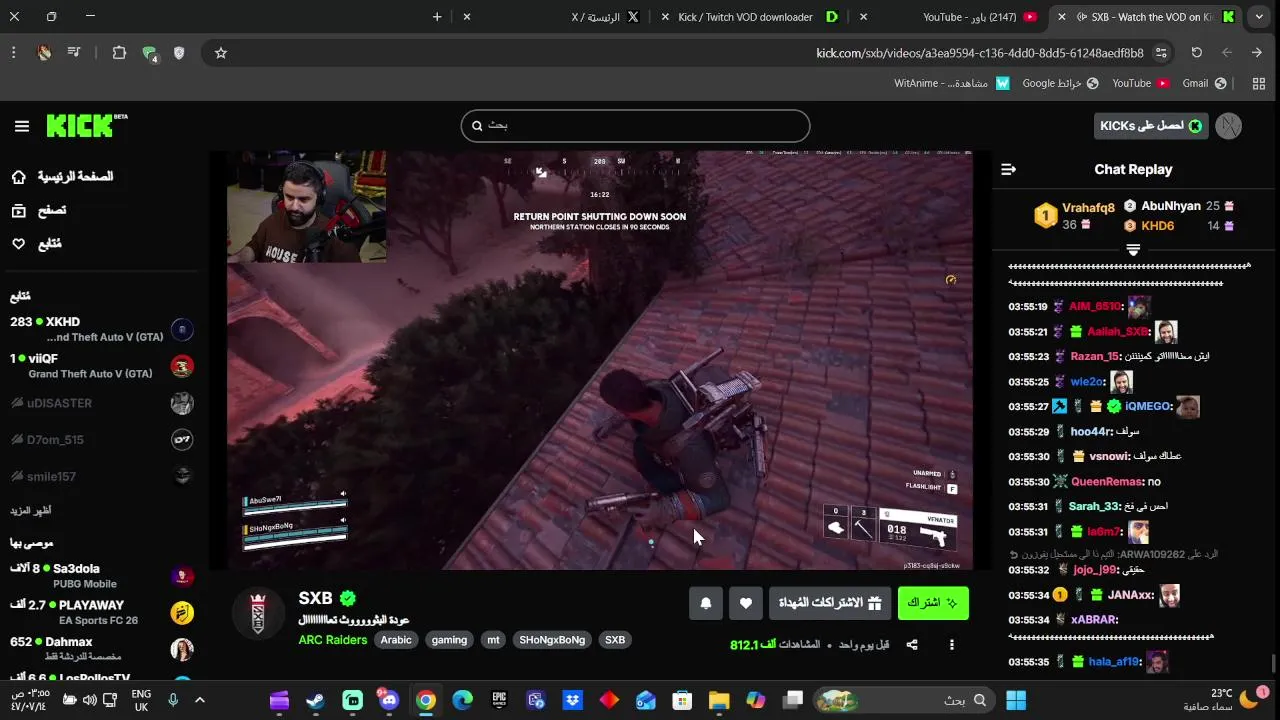Open Following heart in sidebar
This screenshot has width=1280, height=720.
click(x=38, y=244)
